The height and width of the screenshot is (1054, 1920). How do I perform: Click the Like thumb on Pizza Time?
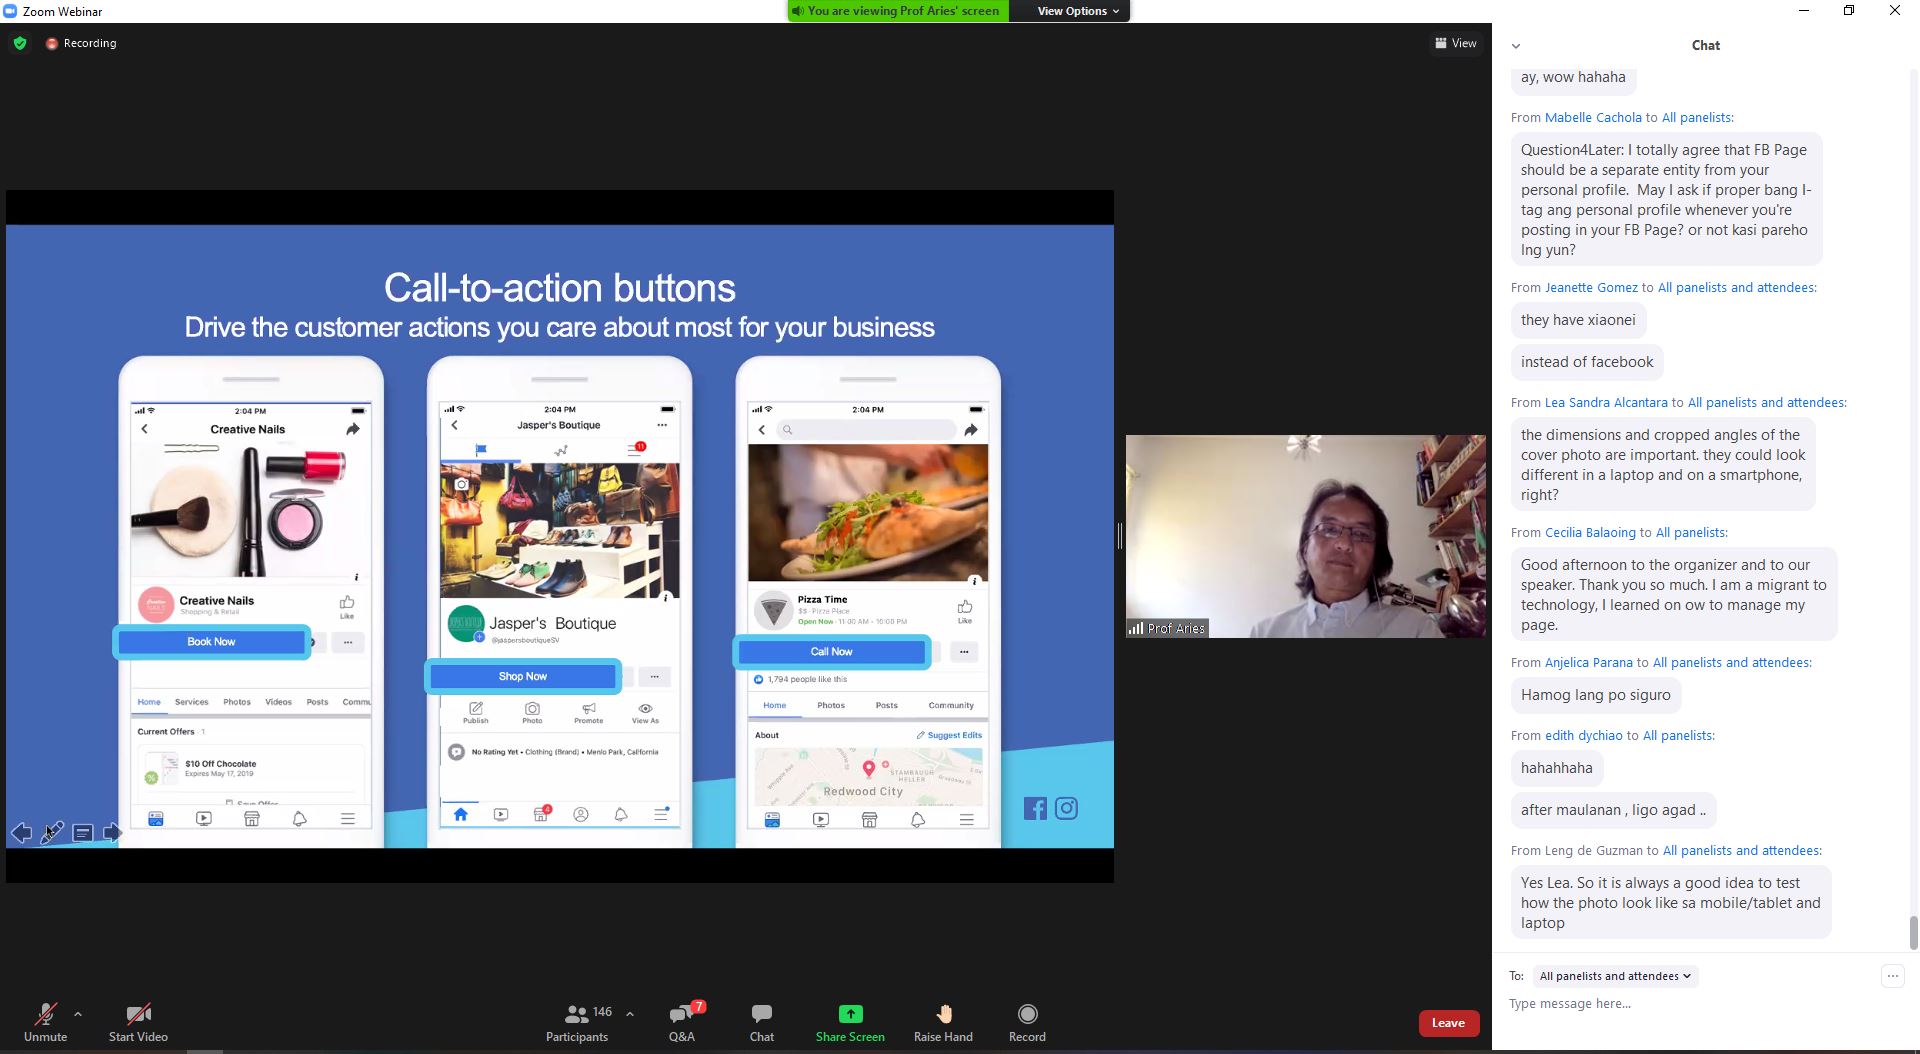[965, 607]
